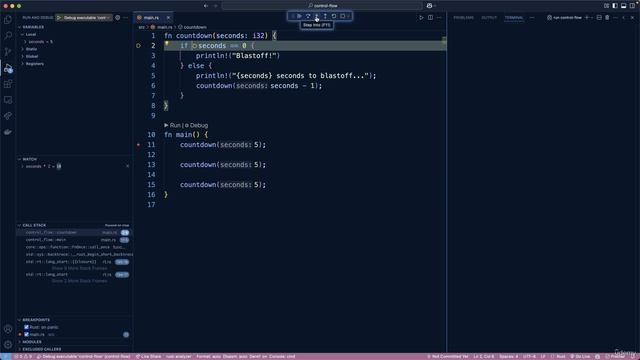Switch to the Output panel tab
This screenshot has width=640, height=360.
click(489, 18)
